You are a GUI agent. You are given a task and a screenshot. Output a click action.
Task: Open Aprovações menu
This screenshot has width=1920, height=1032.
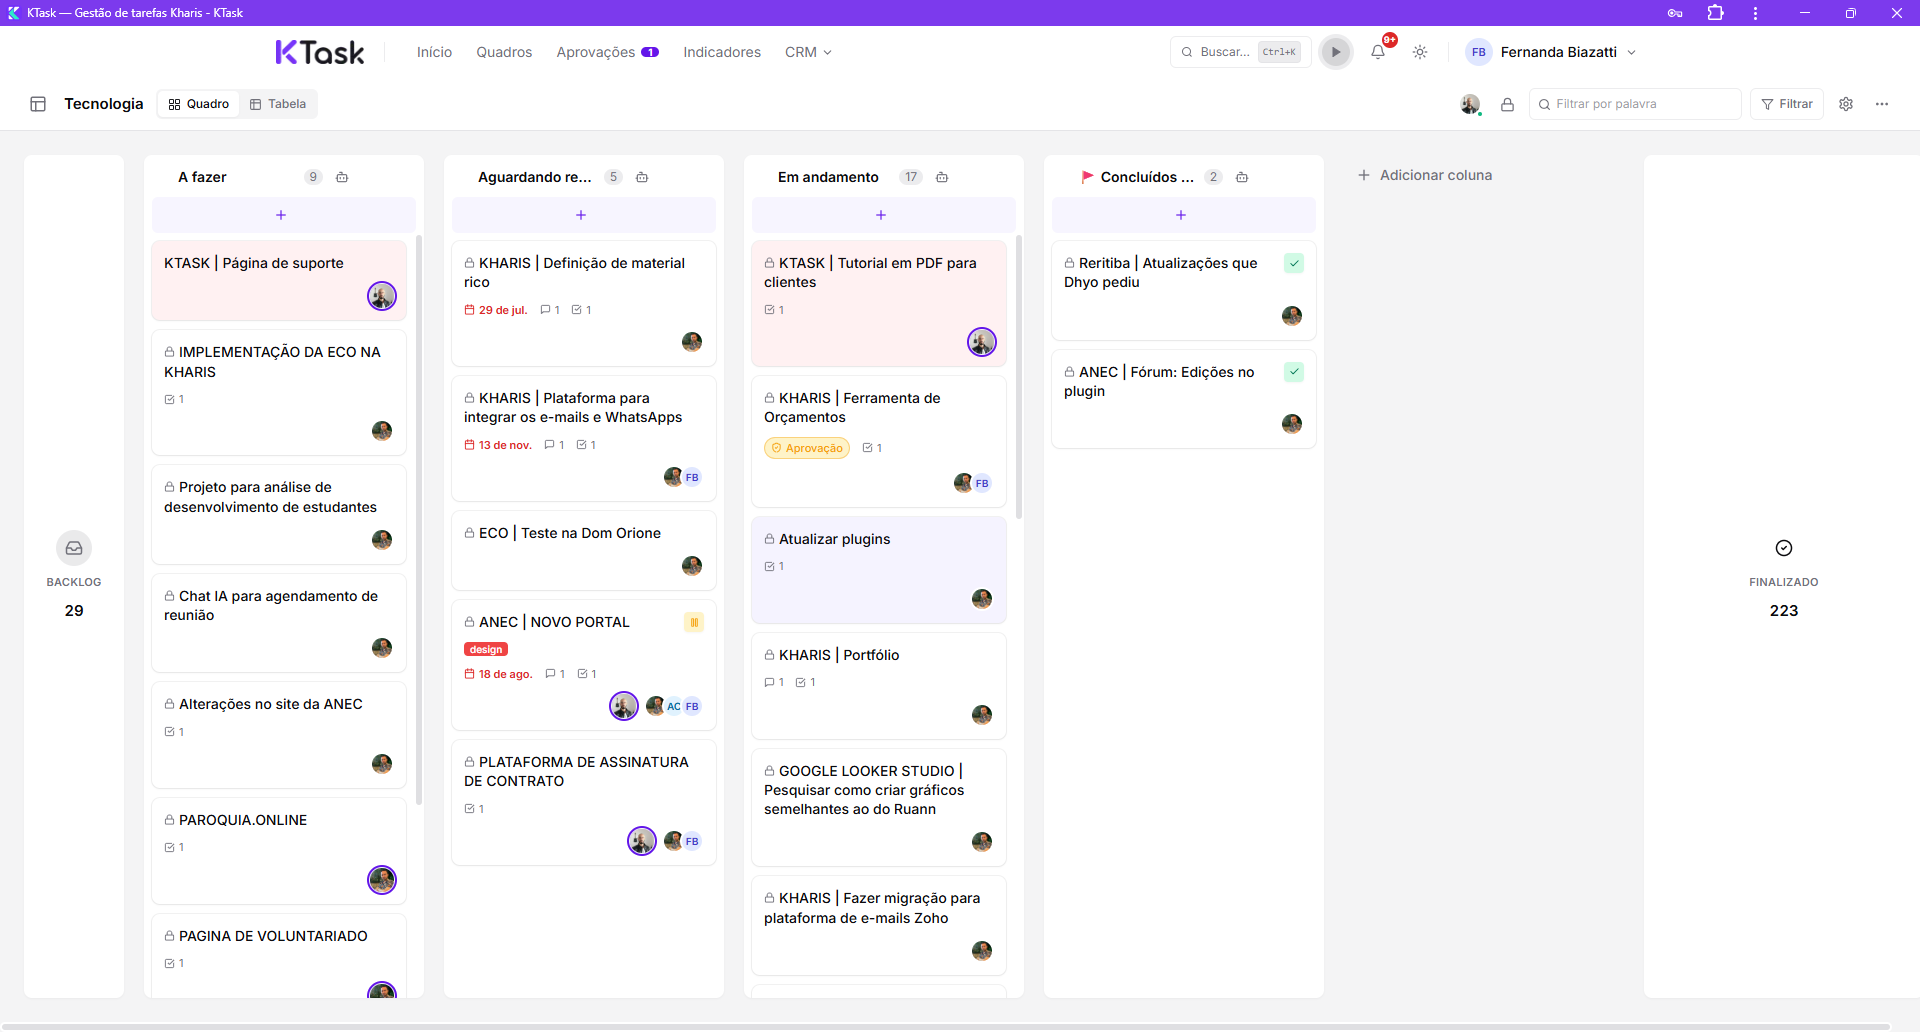coord(607,52)
